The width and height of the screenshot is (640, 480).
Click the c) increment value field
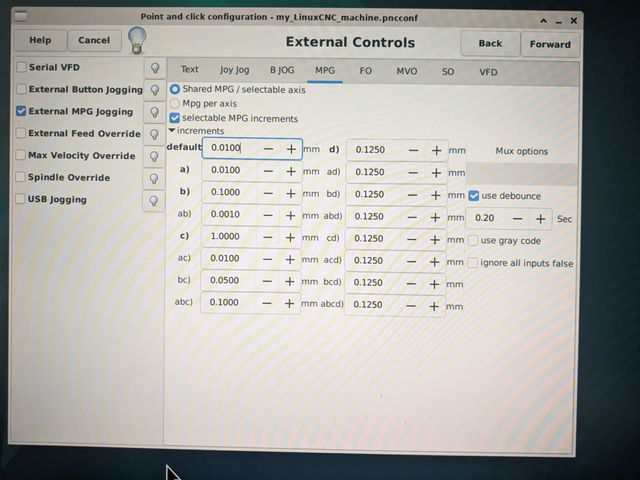pyautogui.click(x=228, y=238)
